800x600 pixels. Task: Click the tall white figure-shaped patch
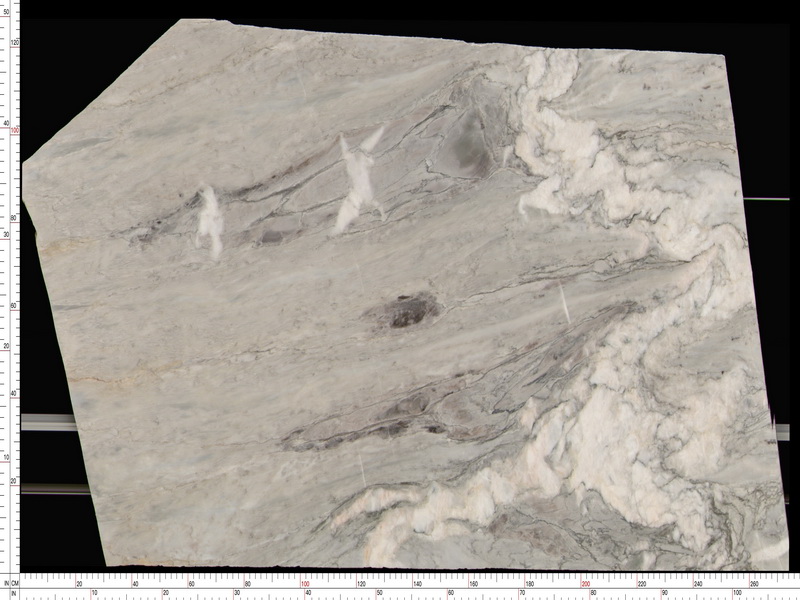(x=357, y=180)
